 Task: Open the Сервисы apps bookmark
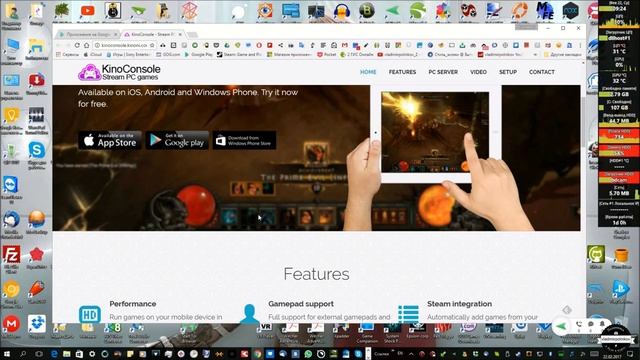[67, 54]
